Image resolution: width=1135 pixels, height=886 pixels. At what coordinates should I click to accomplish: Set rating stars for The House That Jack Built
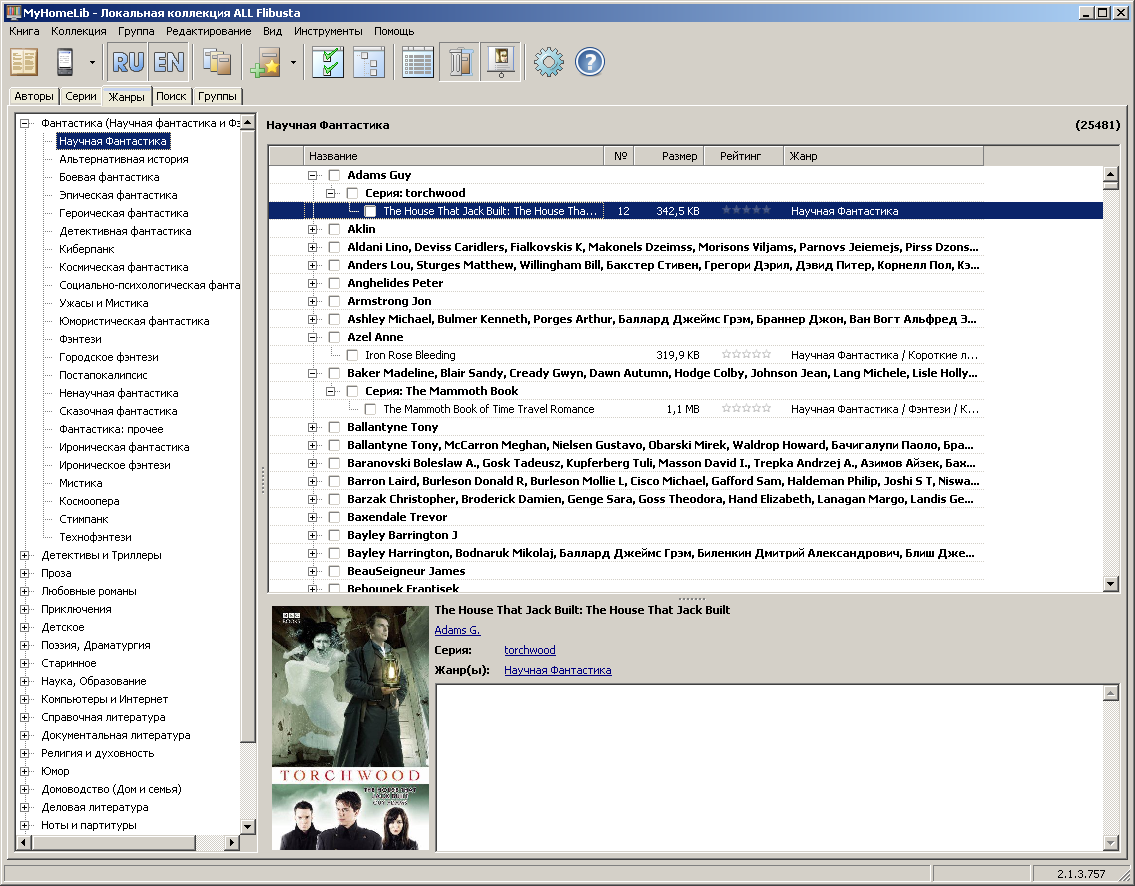(x=746, y=211)
